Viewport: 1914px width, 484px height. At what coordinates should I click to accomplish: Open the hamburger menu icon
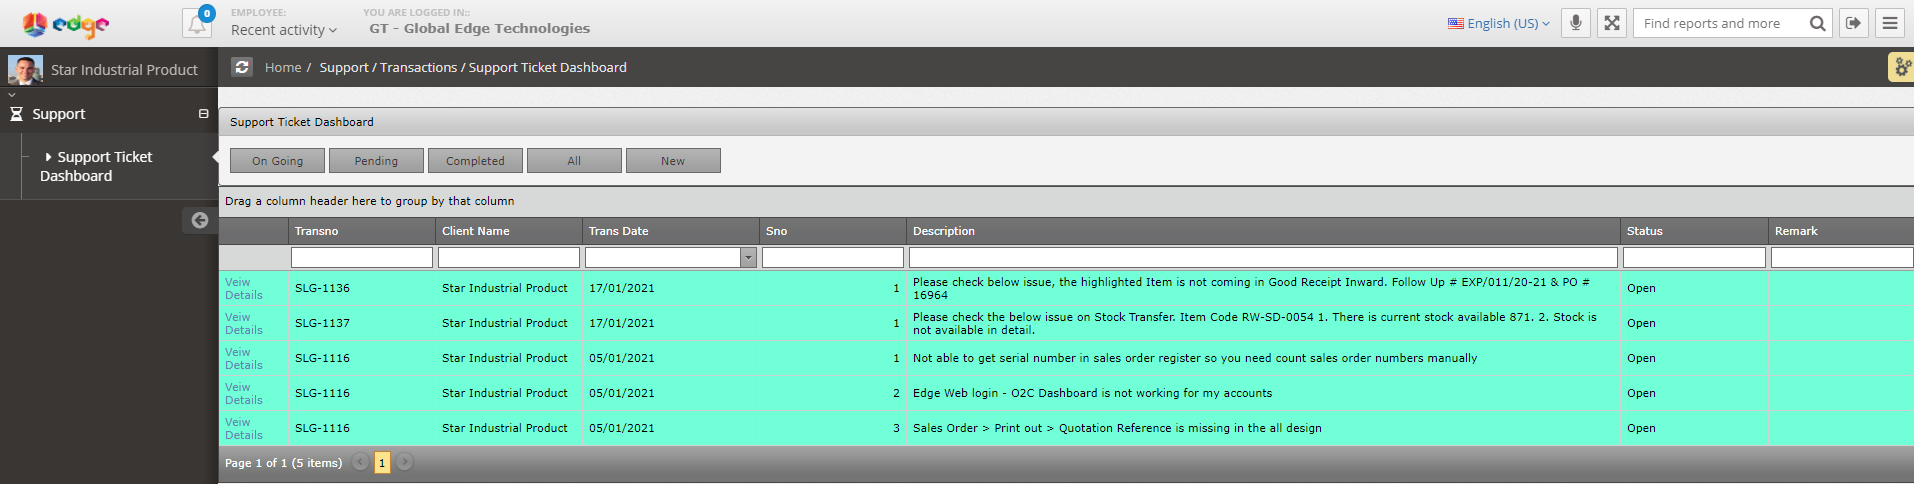1890,23
